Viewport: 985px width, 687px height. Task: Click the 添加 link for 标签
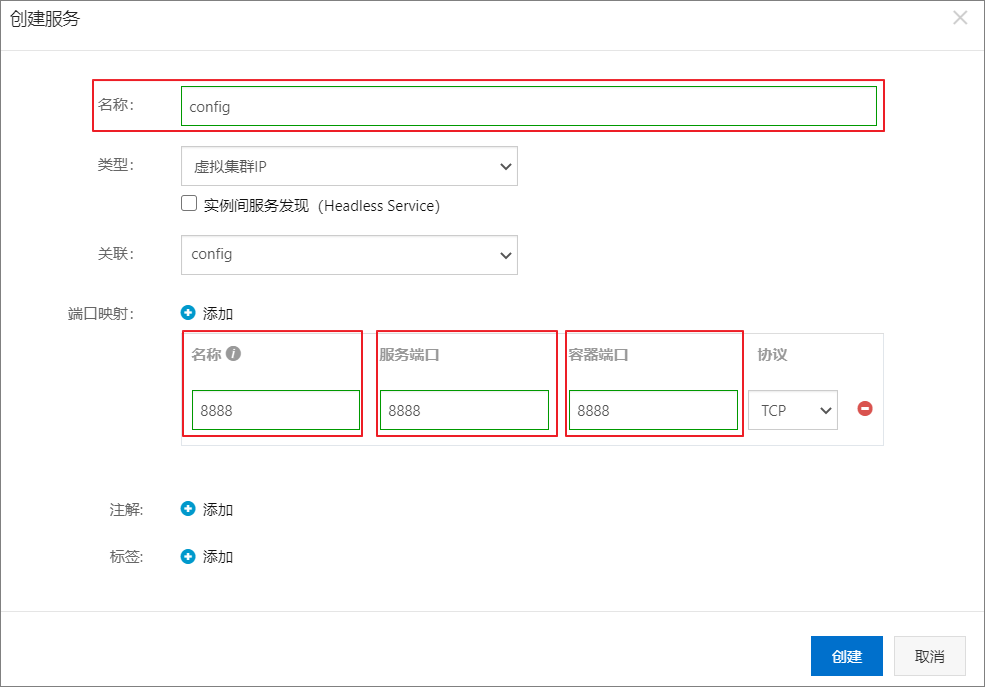tap(217, 557)
